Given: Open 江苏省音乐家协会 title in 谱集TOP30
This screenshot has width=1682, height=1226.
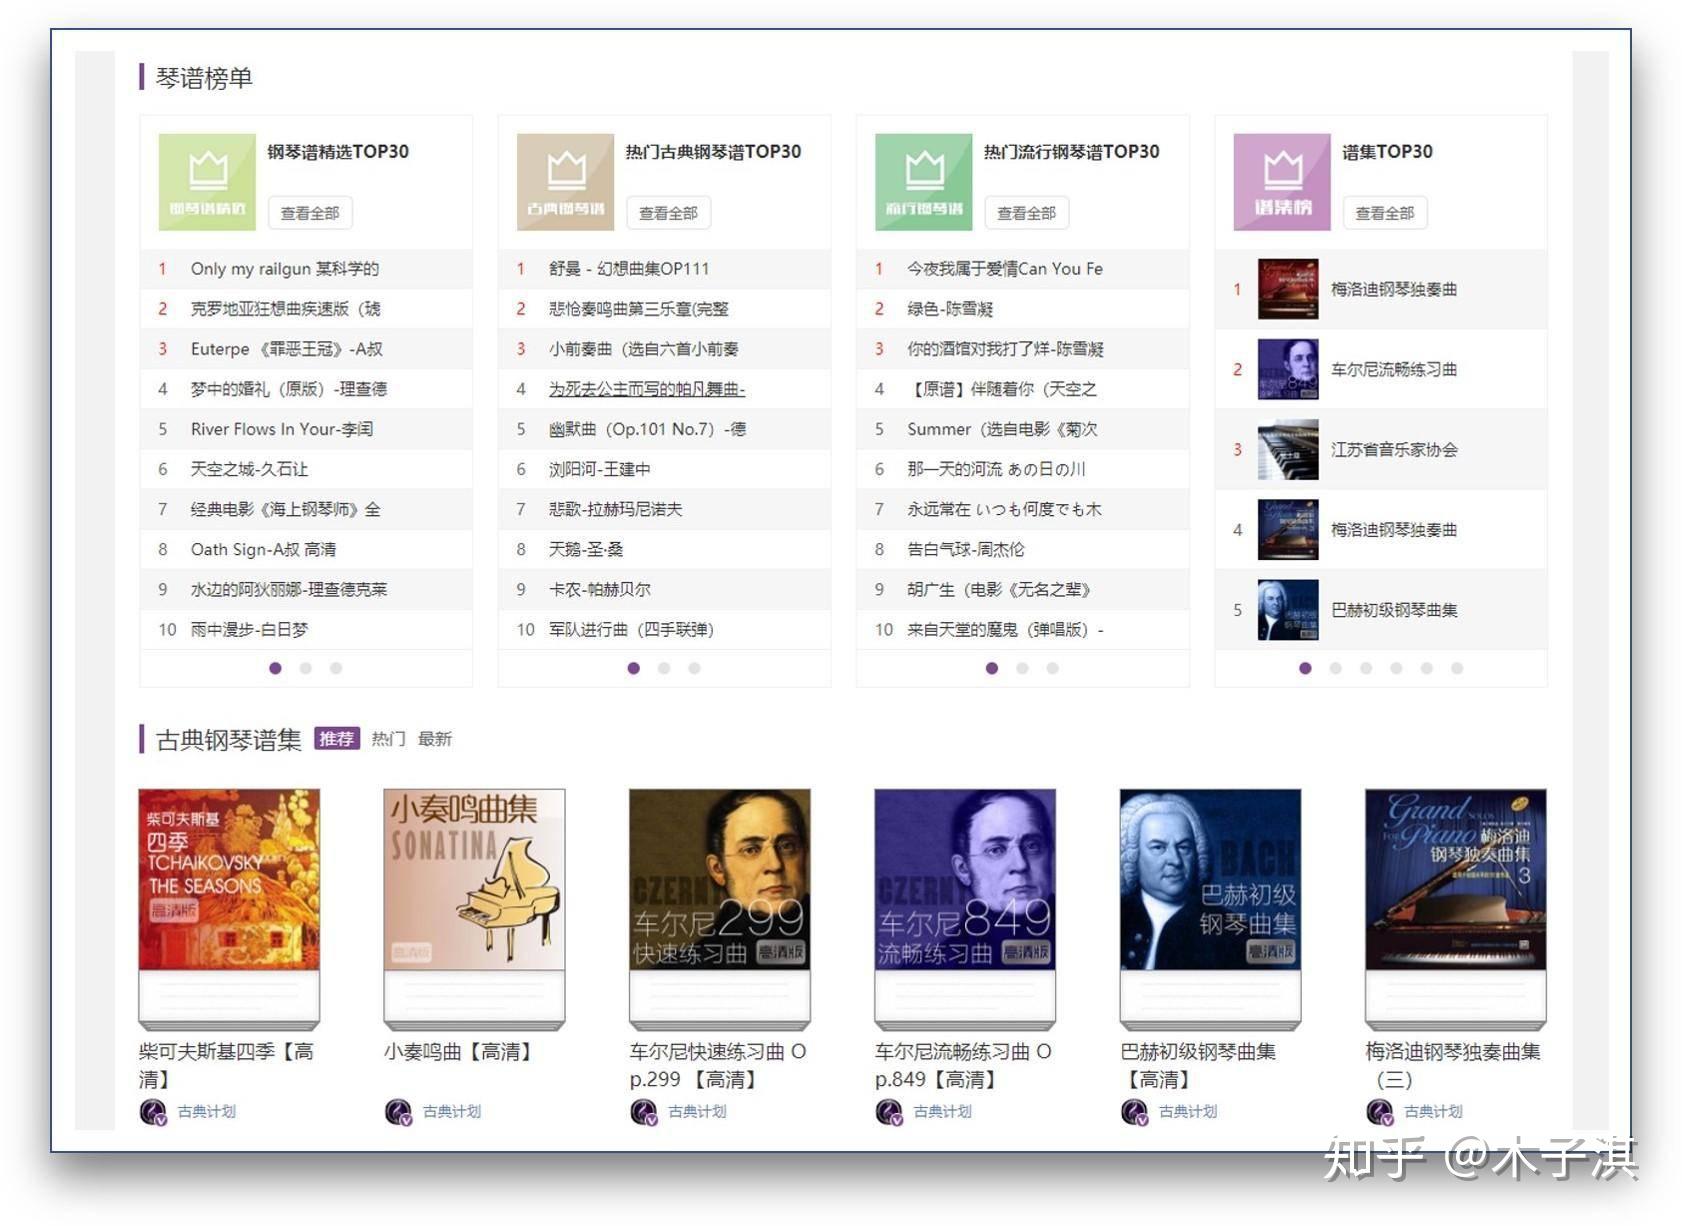Looking at the screenshot, I should (1394, 449).
